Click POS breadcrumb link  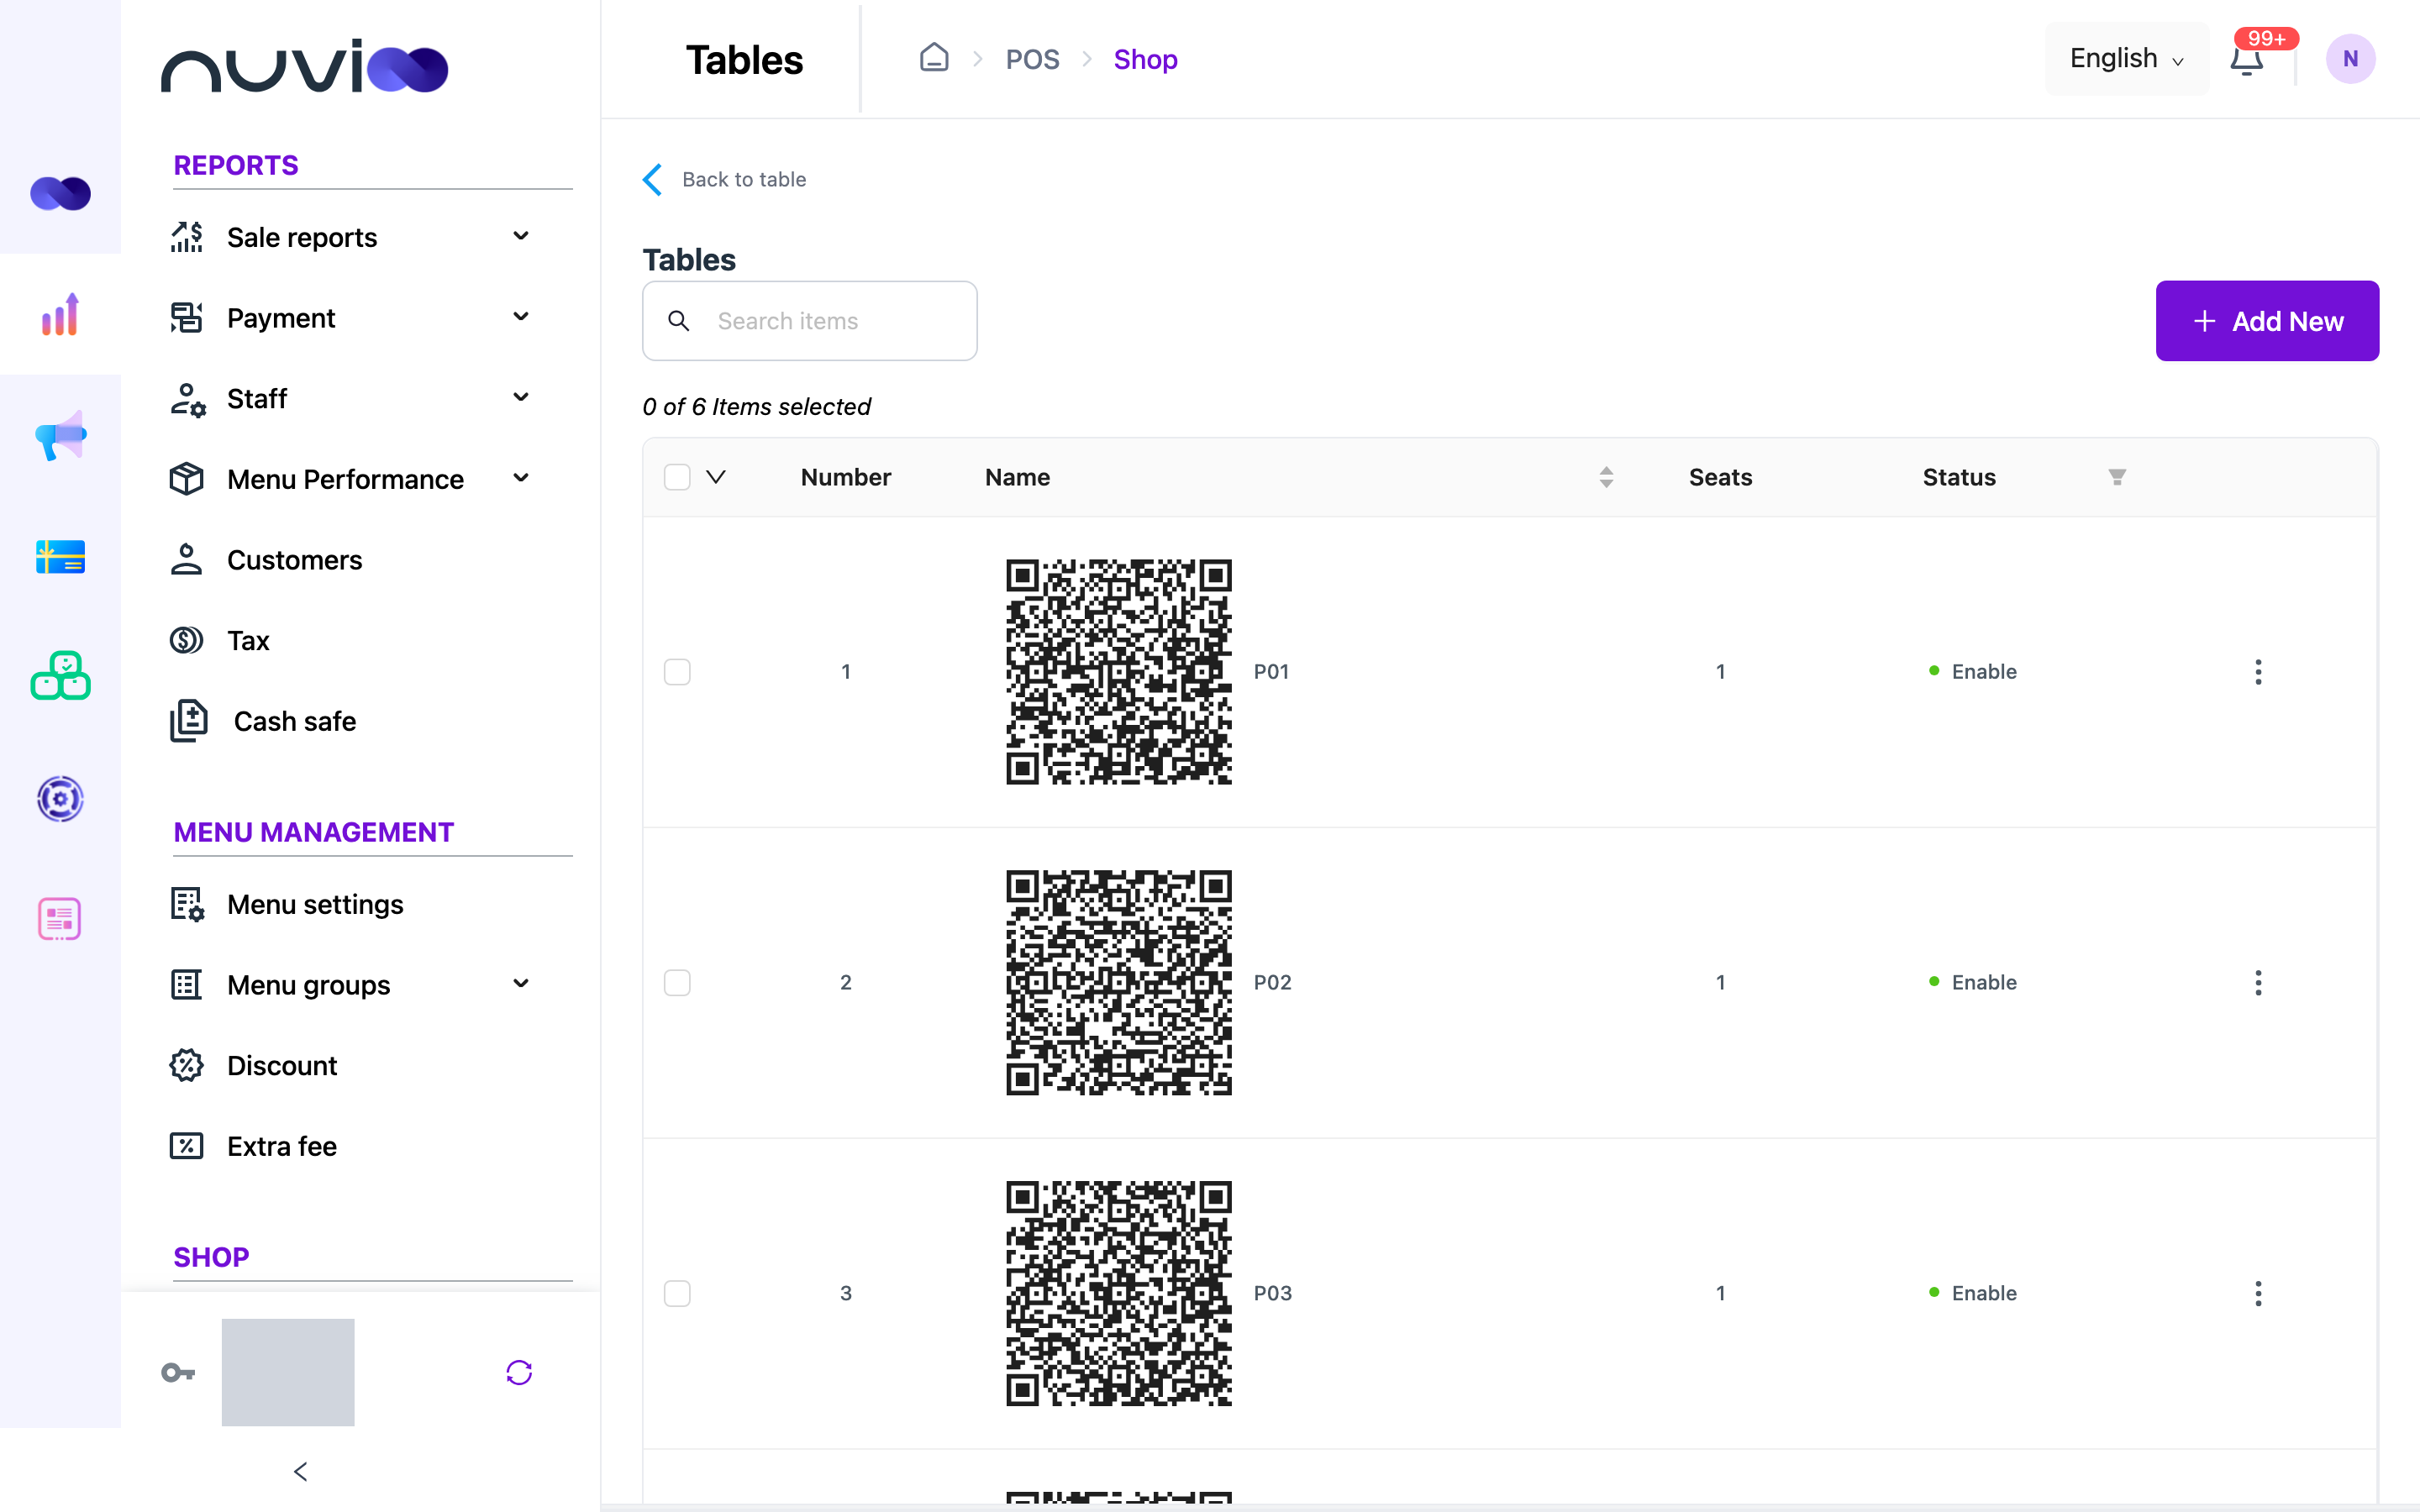(1032, 59)
